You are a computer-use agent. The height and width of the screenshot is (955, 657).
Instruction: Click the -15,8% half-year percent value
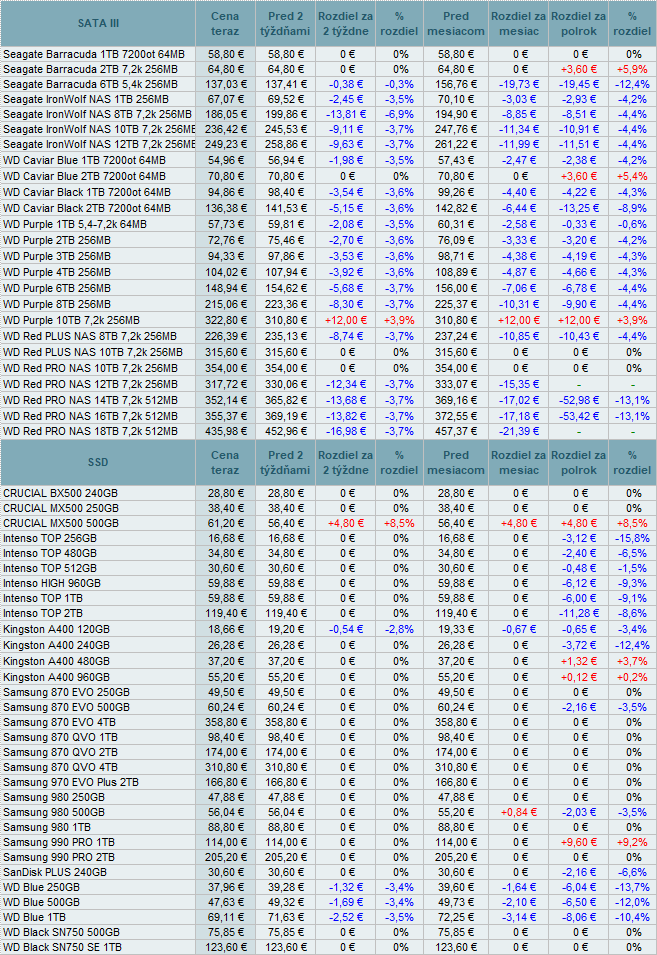click(632, 538)
